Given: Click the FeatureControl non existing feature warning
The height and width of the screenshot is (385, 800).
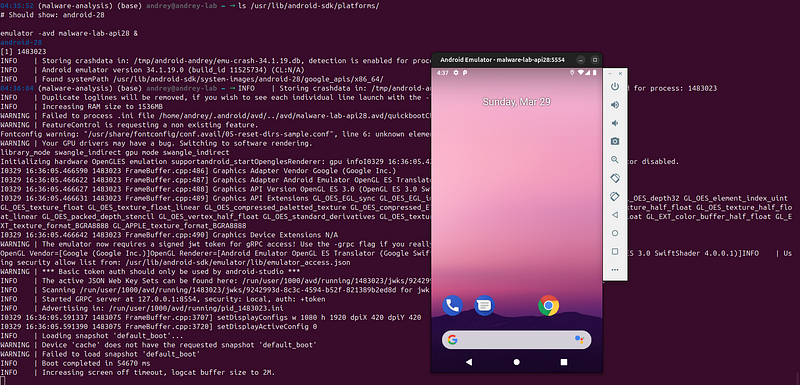Looking at the screenshot, I should 129,125.
